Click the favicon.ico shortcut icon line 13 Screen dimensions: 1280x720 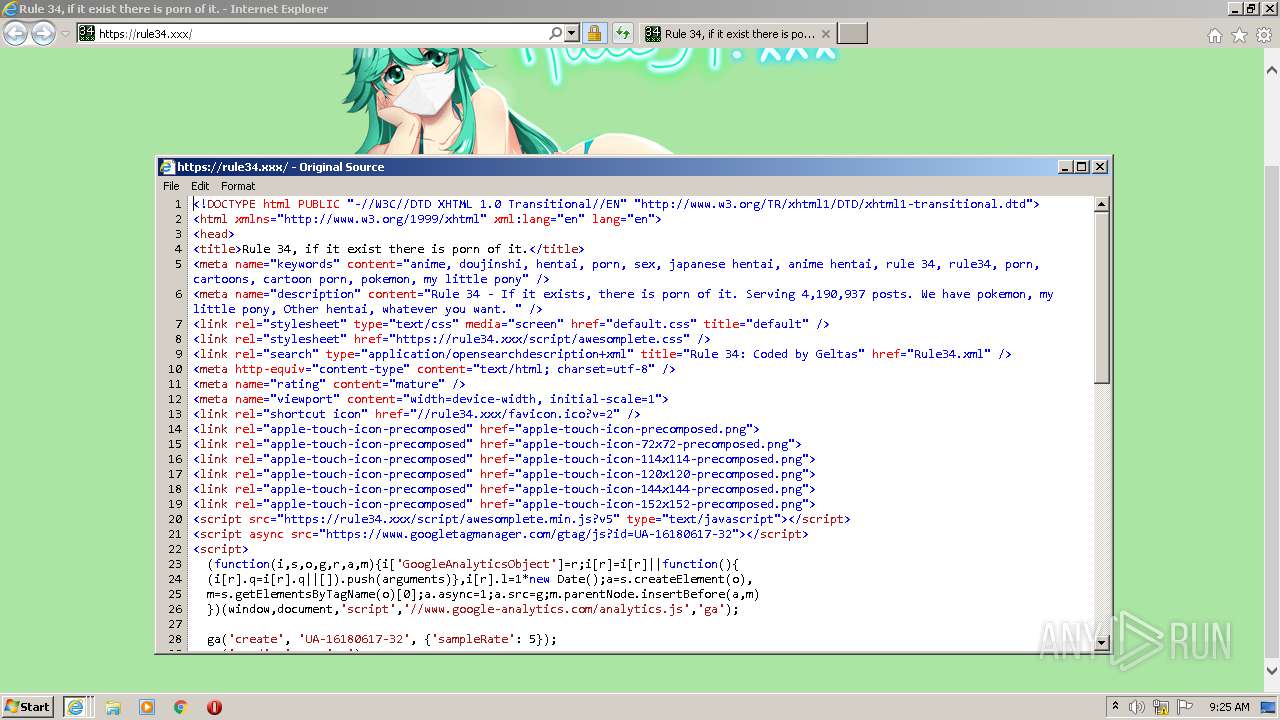[416, 414]
